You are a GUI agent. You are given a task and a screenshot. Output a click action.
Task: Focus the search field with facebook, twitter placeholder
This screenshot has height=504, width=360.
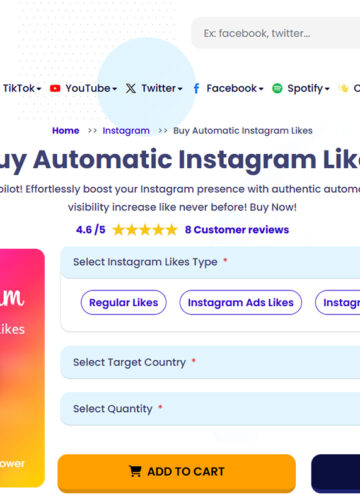(x=275, y=33)
